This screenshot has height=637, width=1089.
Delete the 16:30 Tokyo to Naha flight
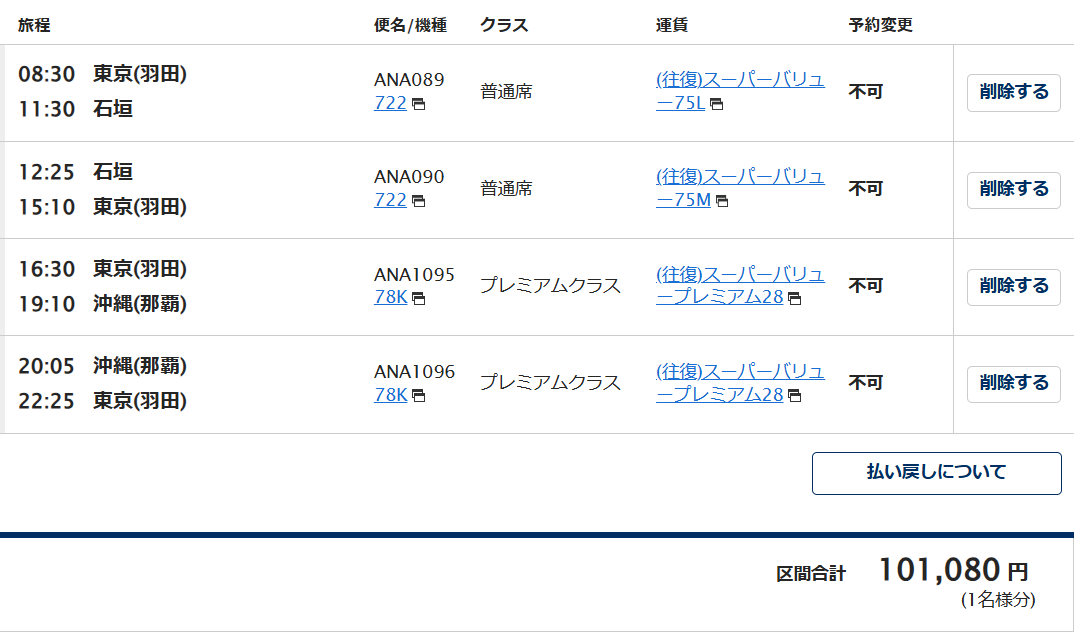tap(1013, 287)
